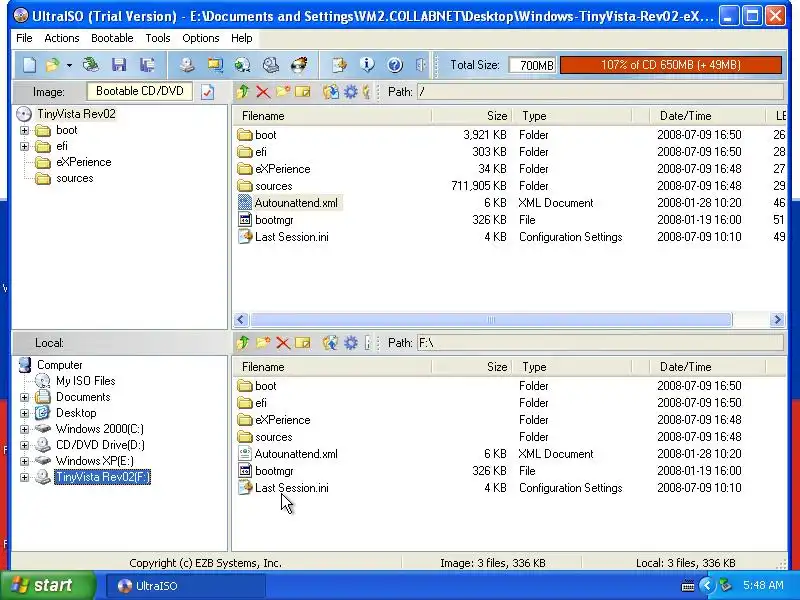Screen dimensions: 800x600
Task: Click the Bootable CD/DVD image type button
Action: [x=139, y=91]
